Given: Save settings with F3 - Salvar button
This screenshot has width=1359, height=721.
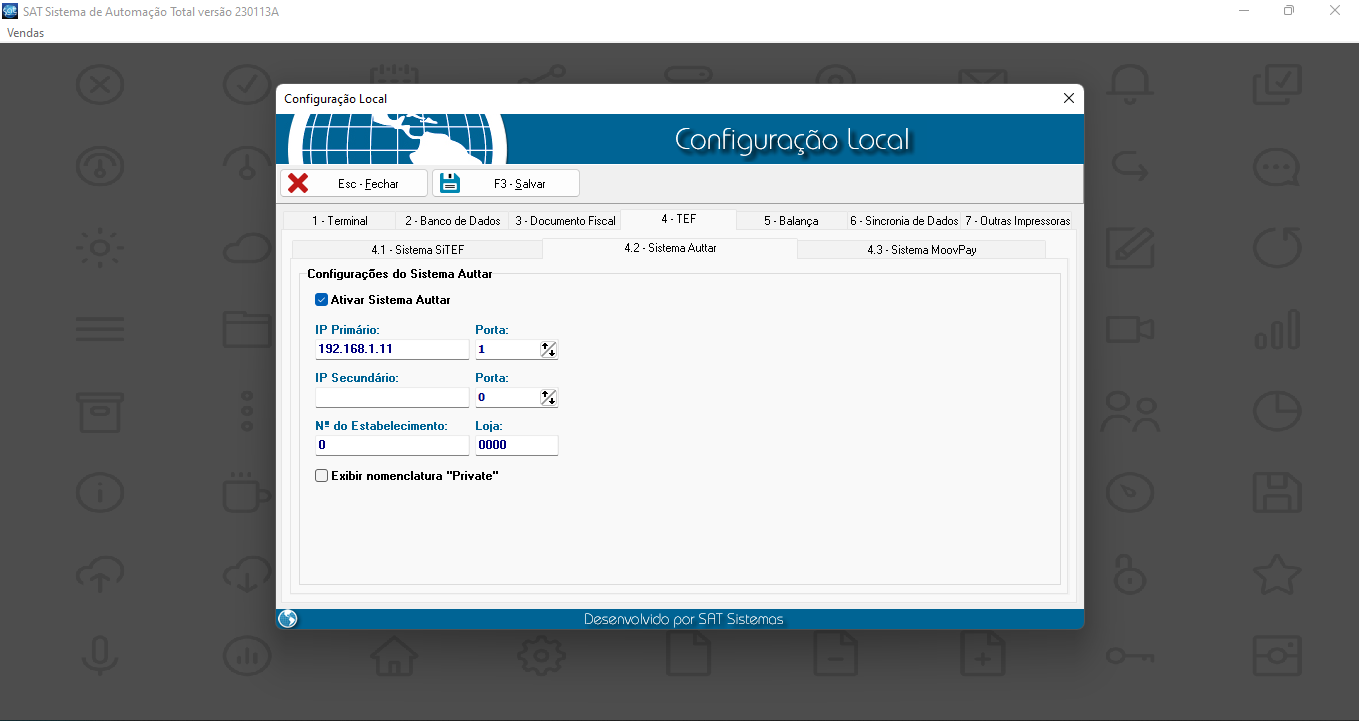Looking at the screenshot, I should pyautogui.click(x=505, y=183).
